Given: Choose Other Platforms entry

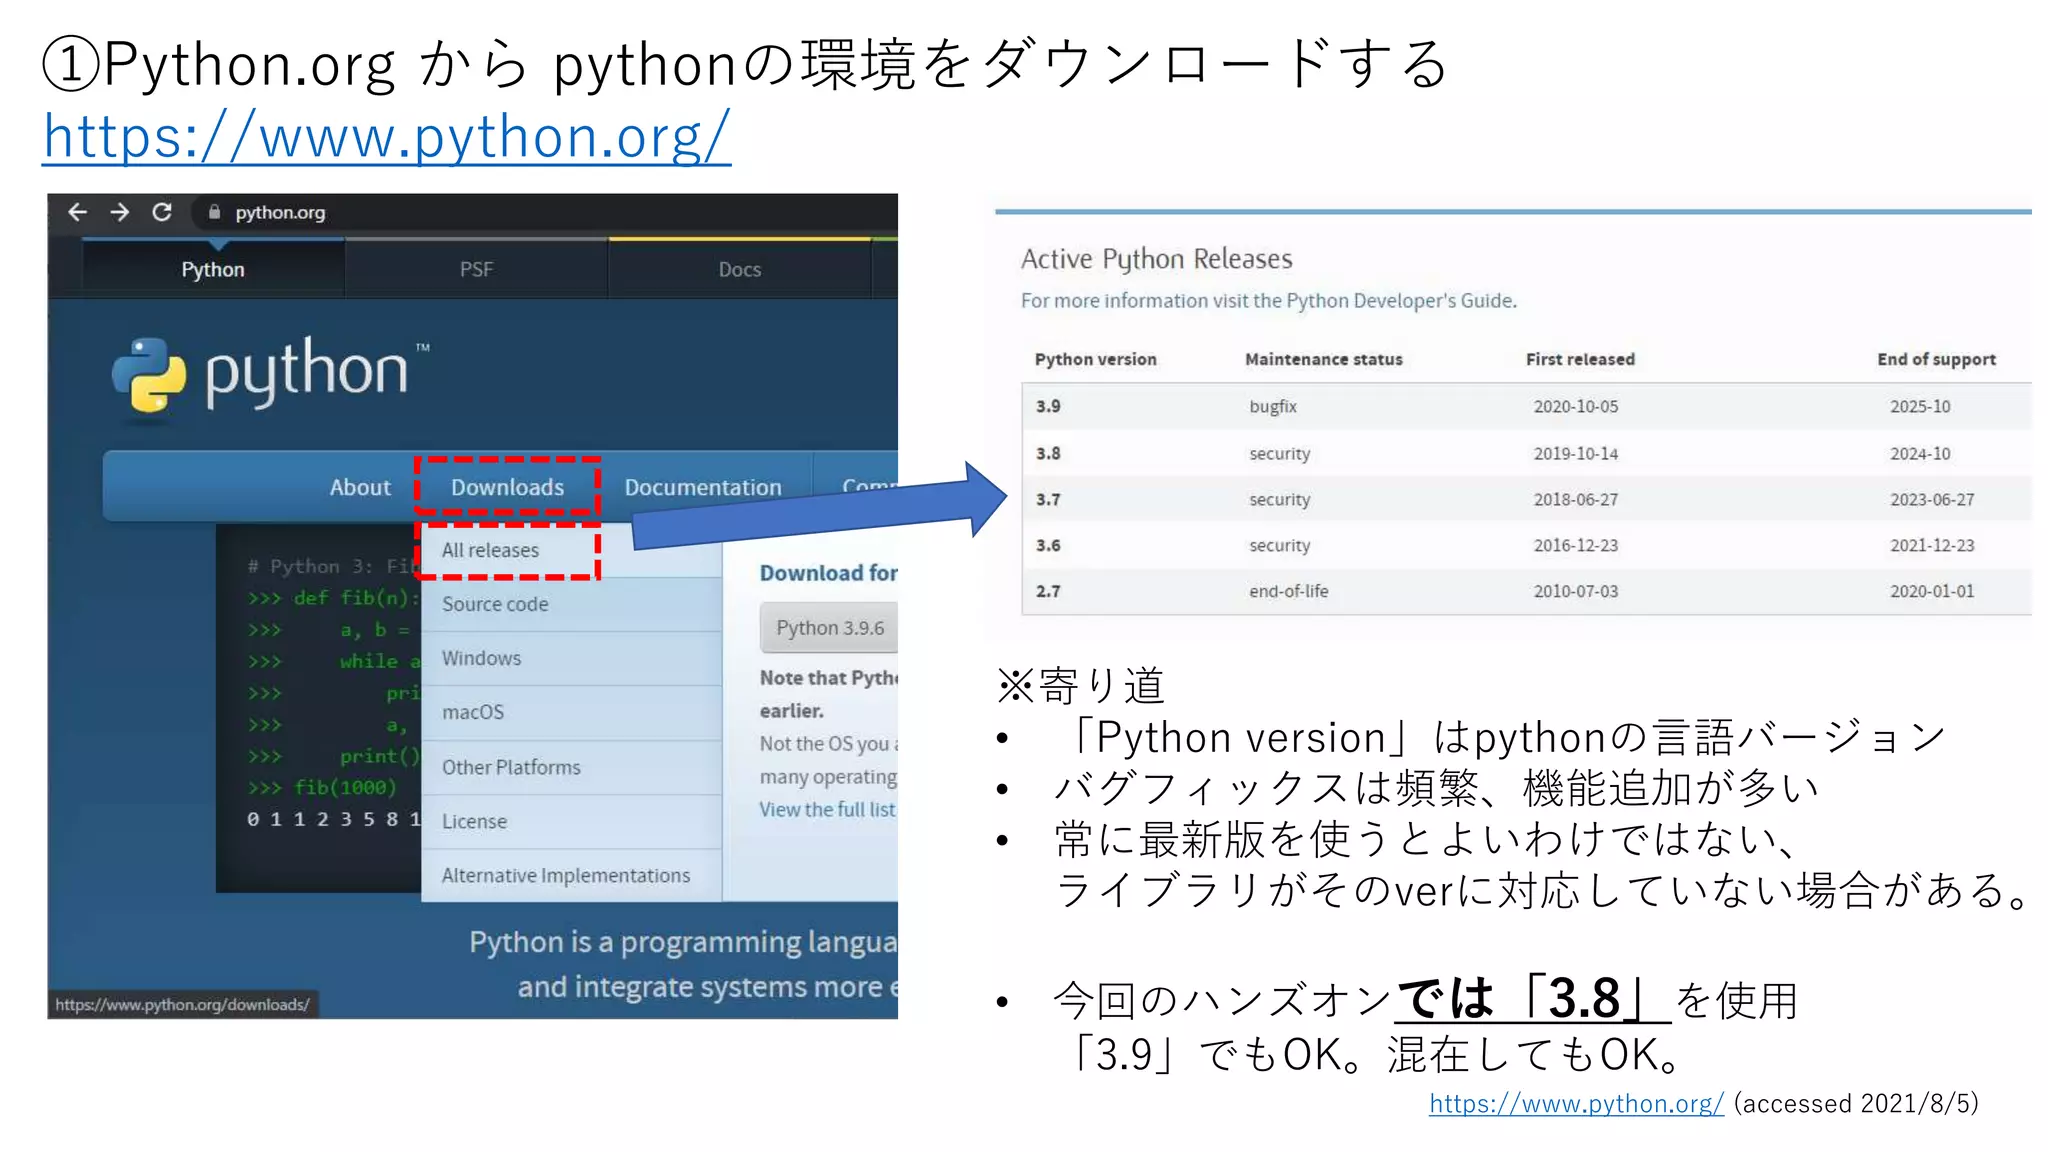Looking at the screenshot, I should click(511, 767).
